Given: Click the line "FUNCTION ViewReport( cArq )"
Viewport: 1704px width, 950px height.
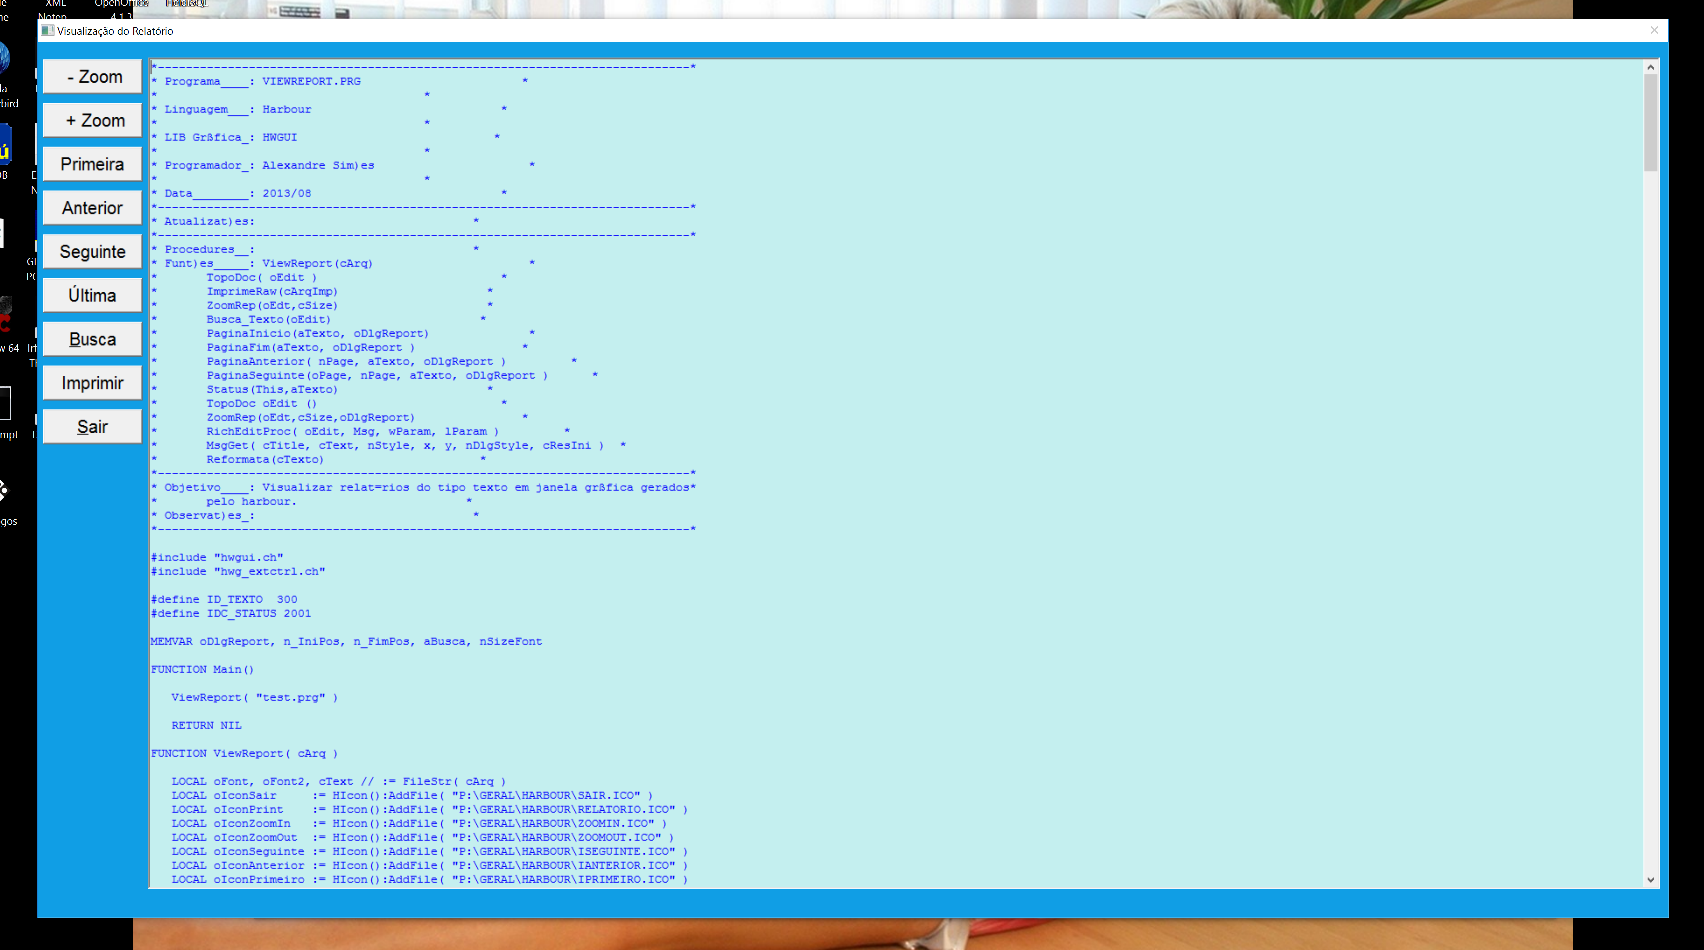Looking at the screenshot, I should (245, 754).
